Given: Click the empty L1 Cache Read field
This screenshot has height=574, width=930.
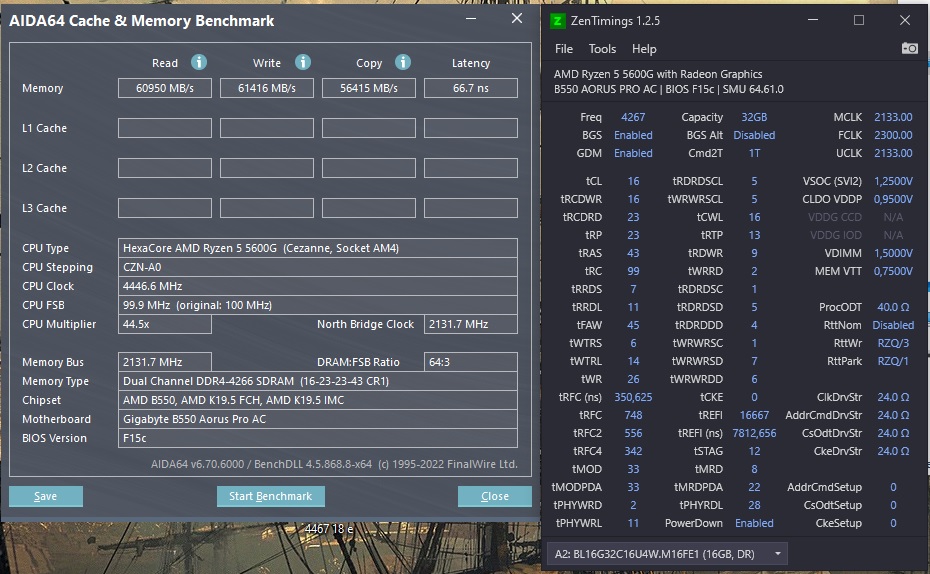Looking at the screenshot, I should [165, 128].
